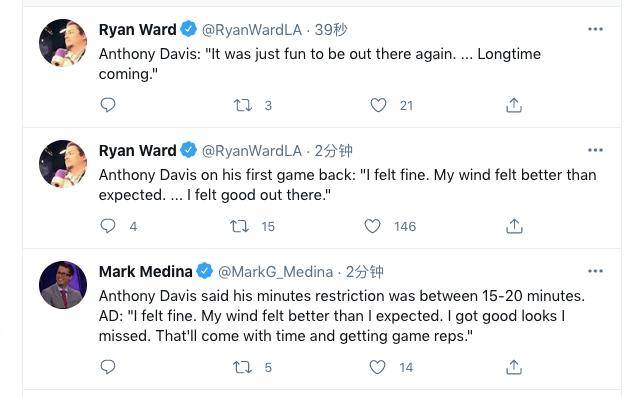
Task: View Mark Medina's profile picture
Action: coord(63,285)
